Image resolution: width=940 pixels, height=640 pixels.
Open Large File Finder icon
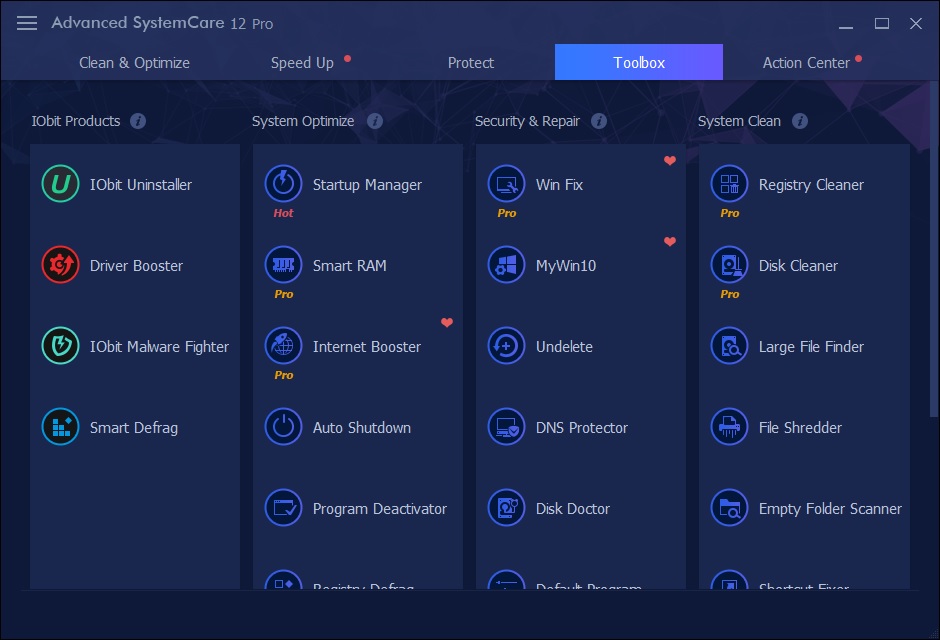click(x=730, y=346)
